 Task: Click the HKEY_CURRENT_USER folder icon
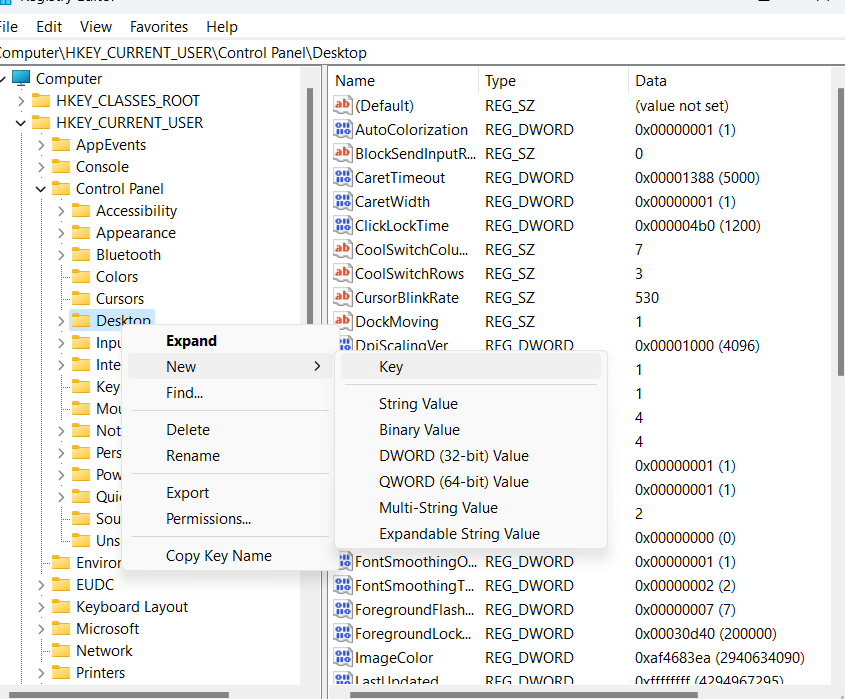coord(41,122)
